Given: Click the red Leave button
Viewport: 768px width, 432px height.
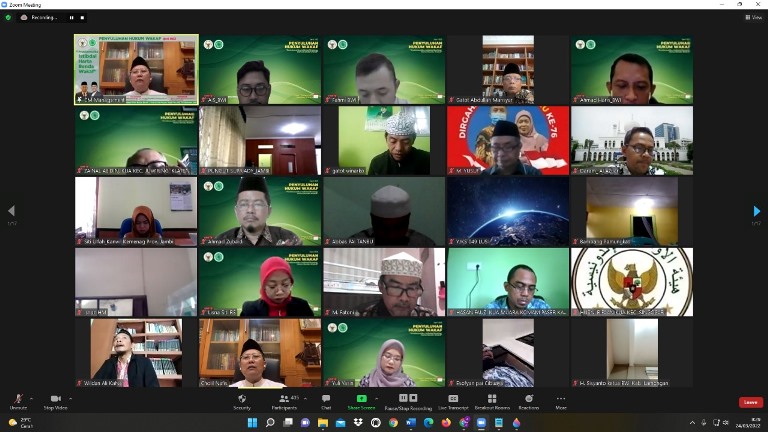Looking at the screenshot, I should pos(750,402).
